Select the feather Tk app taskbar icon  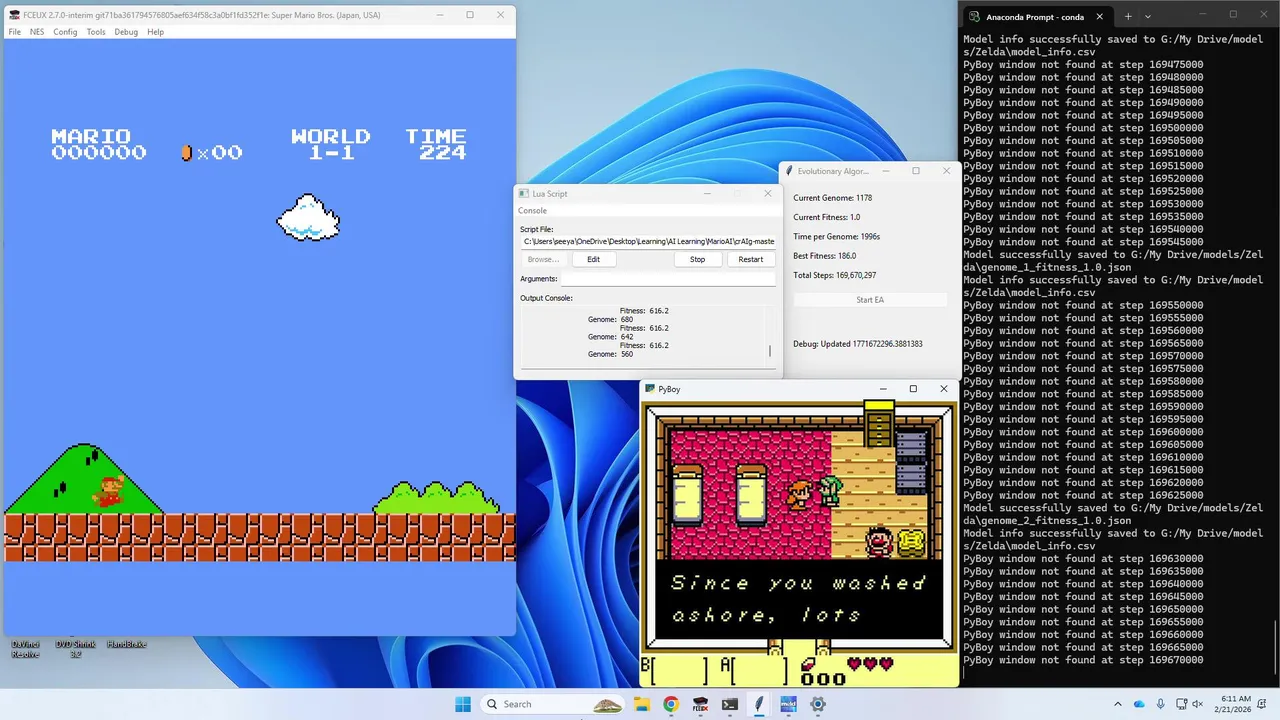click(759, 704)
